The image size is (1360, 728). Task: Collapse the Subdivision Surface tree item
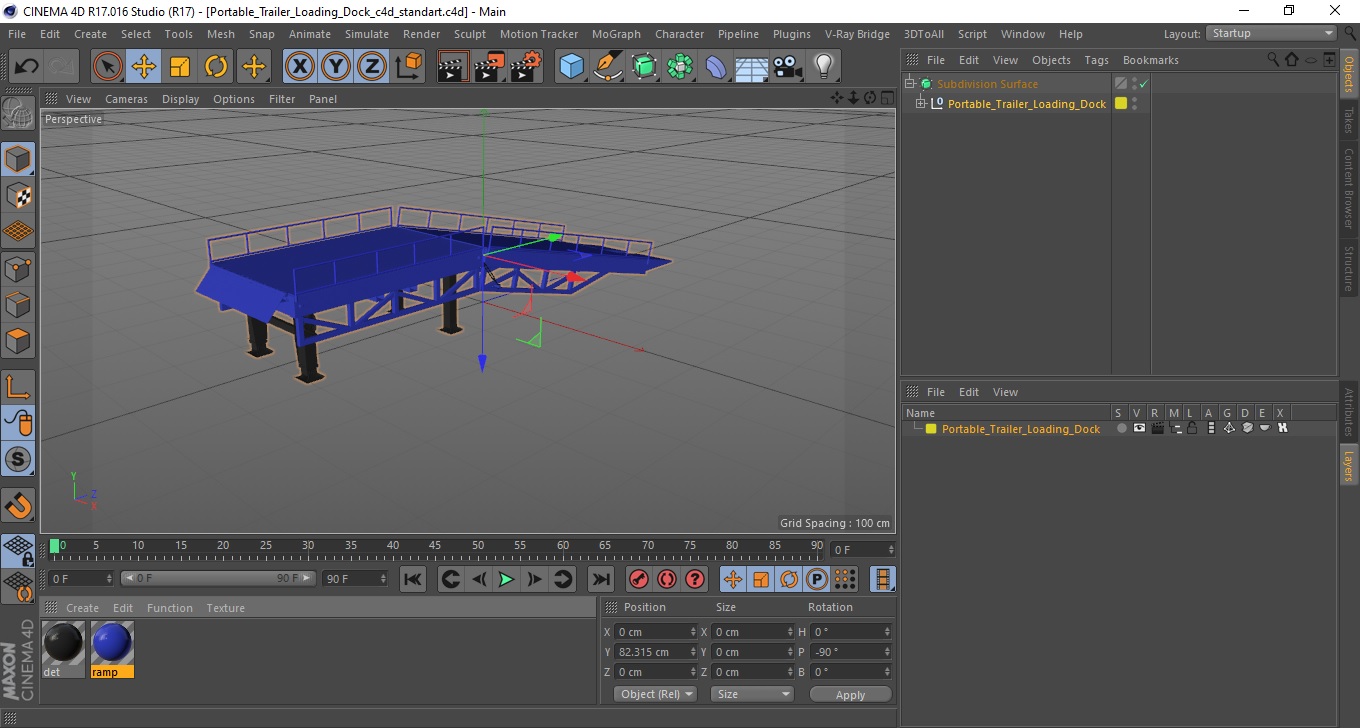coord(910,84)
